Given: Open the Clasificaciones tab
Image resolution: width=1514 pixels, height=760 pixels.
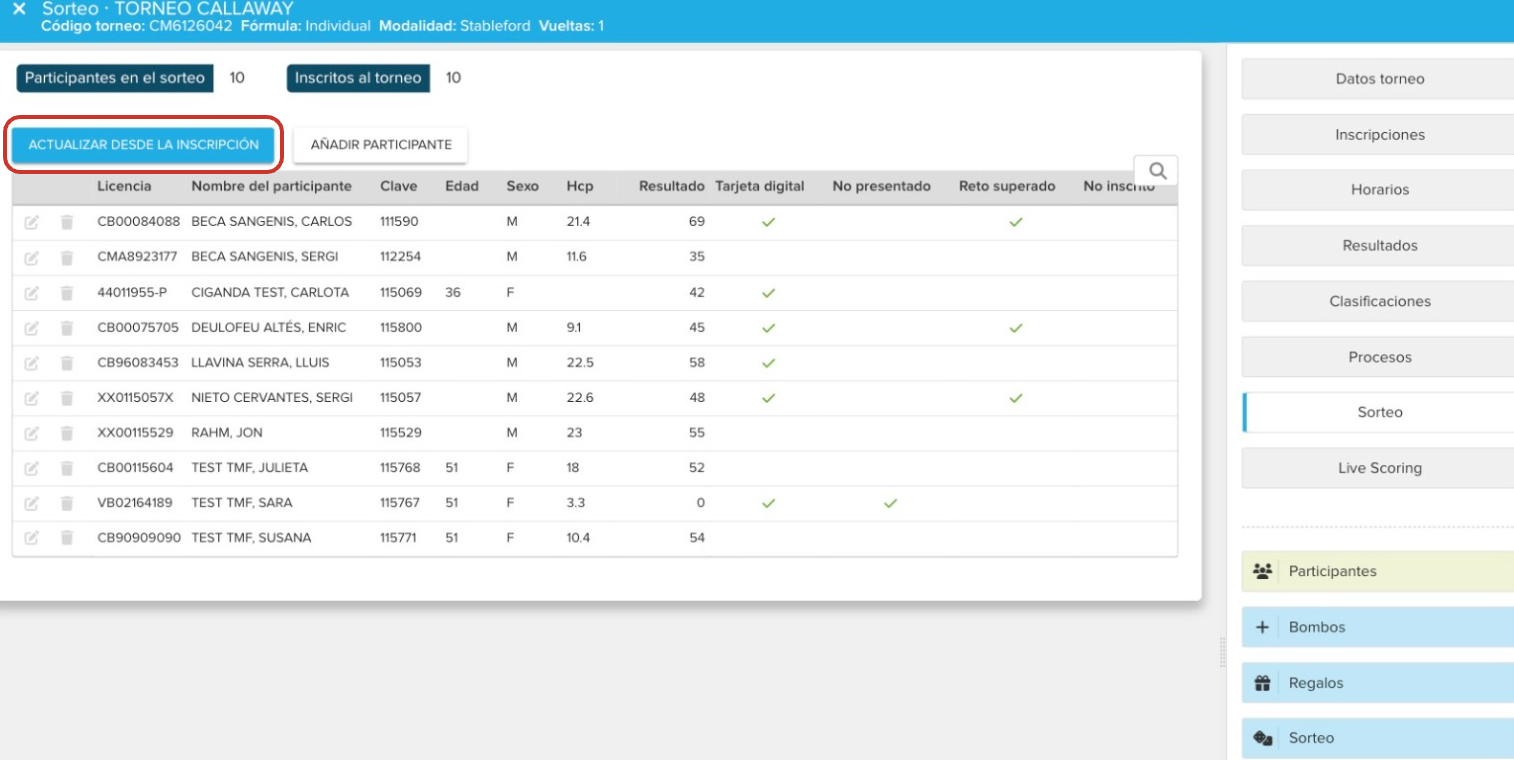Looking at the screenshot, I should click(1379, 301).
